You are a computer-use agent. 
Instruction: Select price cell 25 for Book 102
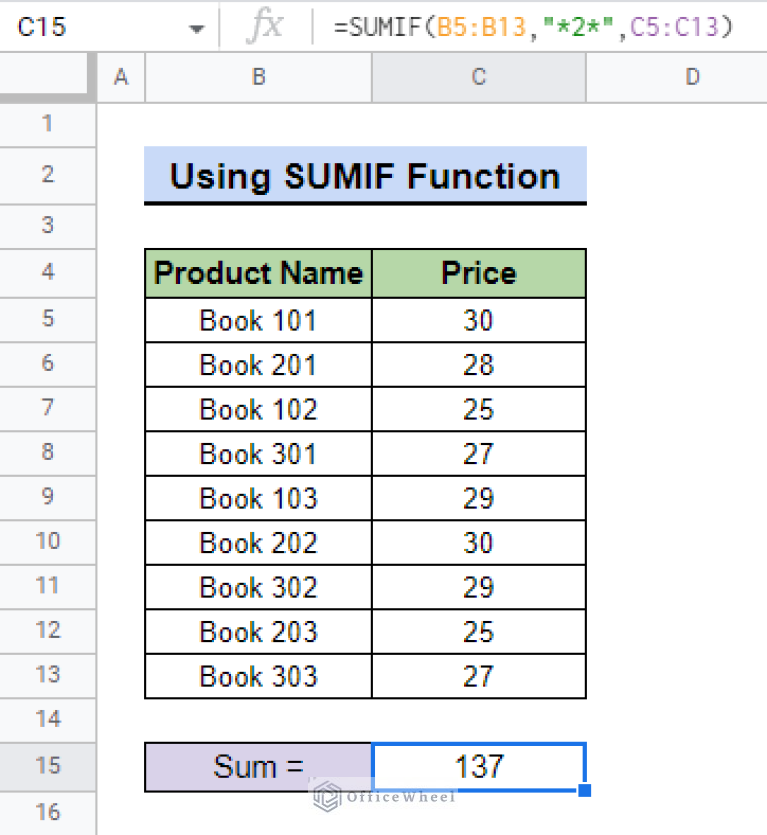479,410
